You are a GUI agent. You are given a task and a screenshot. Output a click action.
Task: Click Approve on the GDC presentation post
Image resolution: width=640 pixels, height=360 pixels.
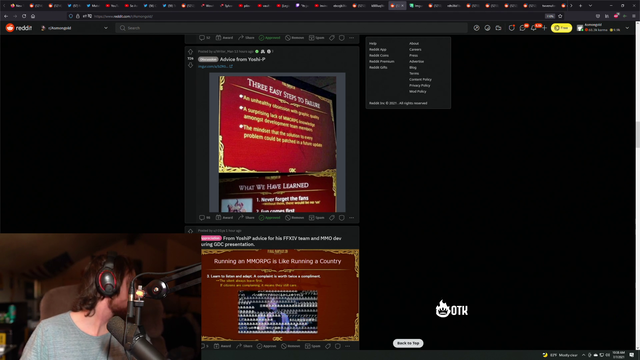pos(267,346)
